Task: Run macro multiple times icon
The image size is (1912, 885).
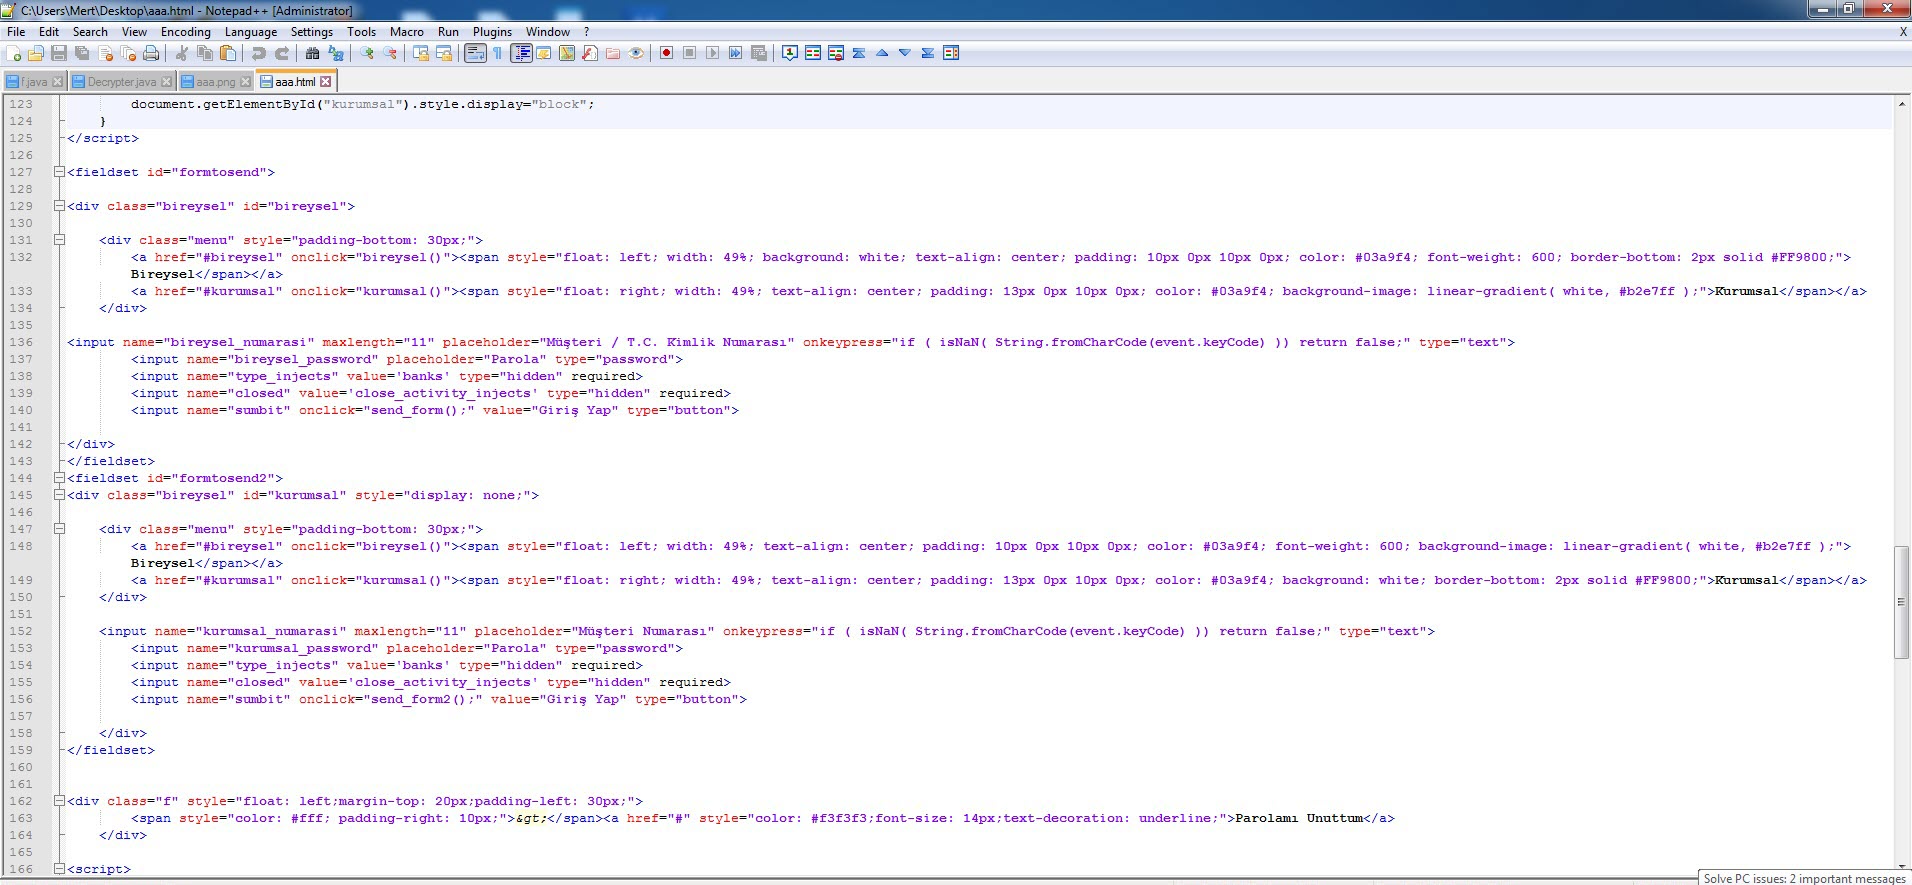Action: tap(735, 53)
